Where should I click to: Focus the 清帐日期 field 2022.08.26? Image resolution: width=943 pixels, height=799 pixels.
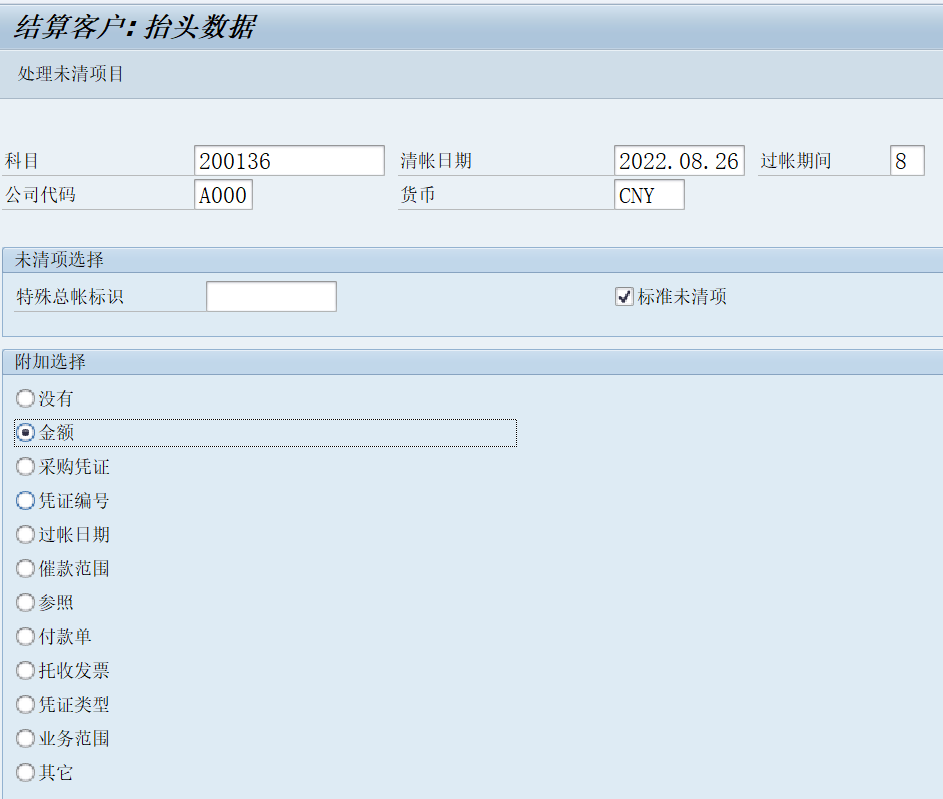(x=679, y=161)
